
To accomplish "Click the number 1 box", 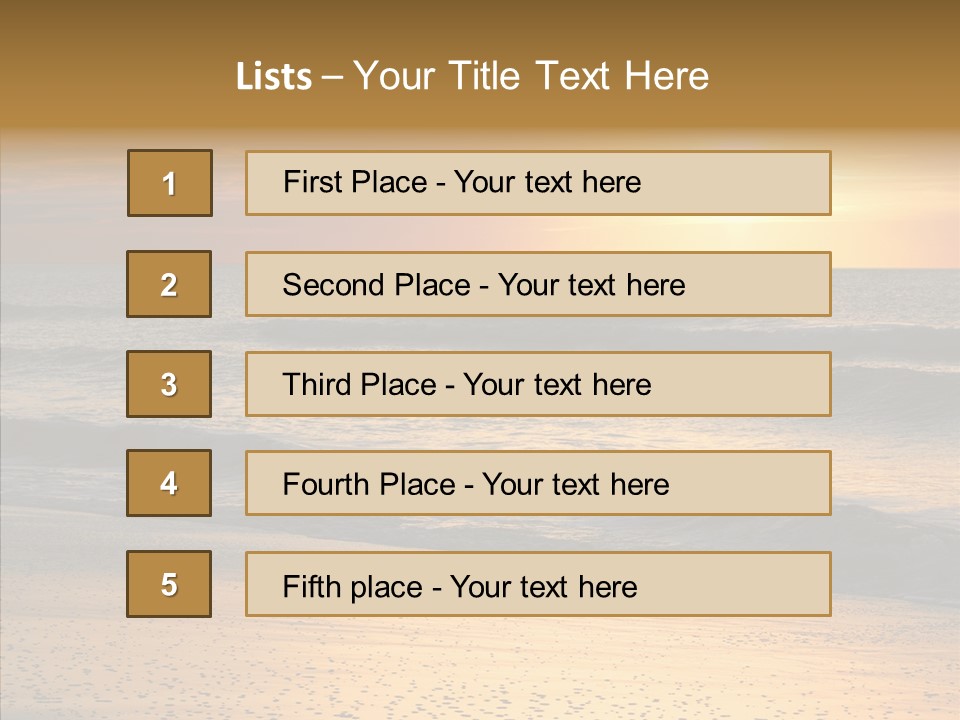I will pos(170,183).
